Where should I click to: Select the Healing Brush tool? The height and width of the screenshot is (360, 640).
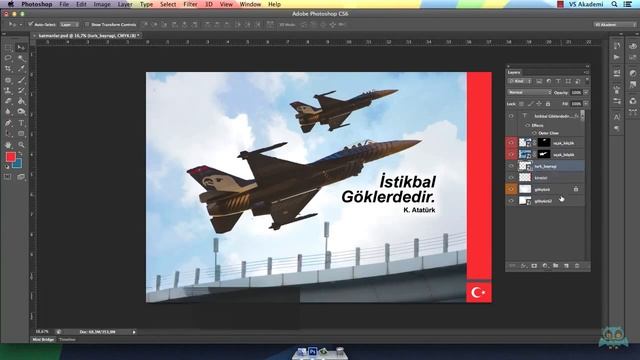tap(8, 80)
